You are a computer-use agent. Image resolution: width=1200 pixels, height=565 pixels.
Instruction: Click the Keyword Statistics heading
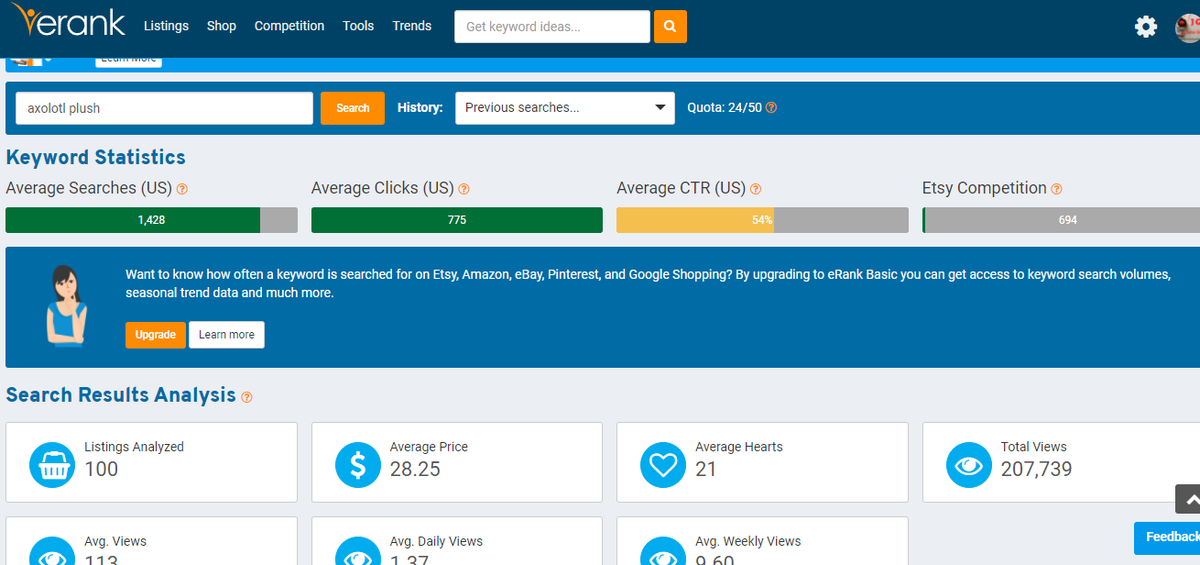pos(96,157)
